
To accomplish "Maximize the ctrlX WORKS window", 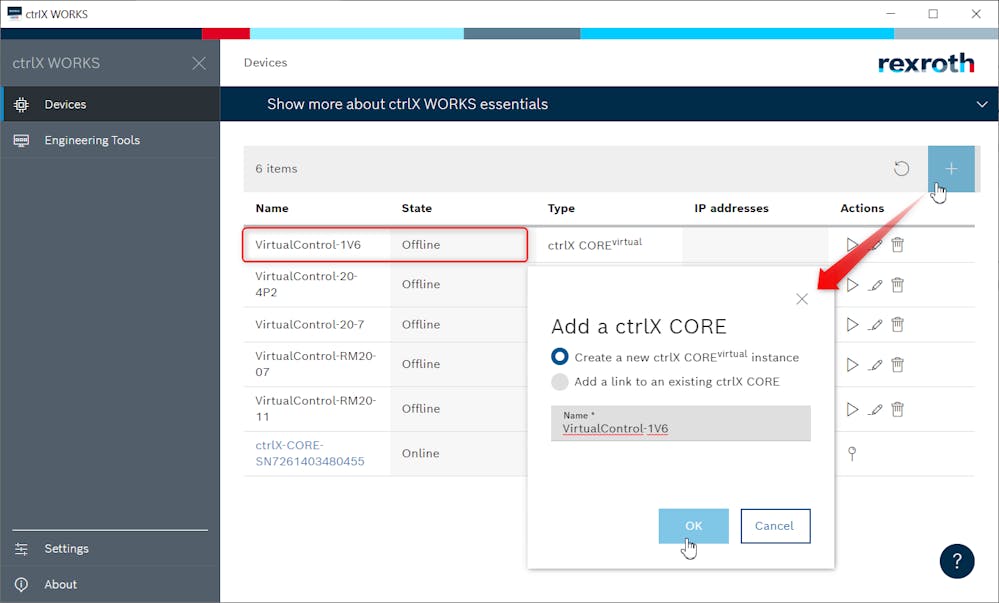I will (933, 13).
